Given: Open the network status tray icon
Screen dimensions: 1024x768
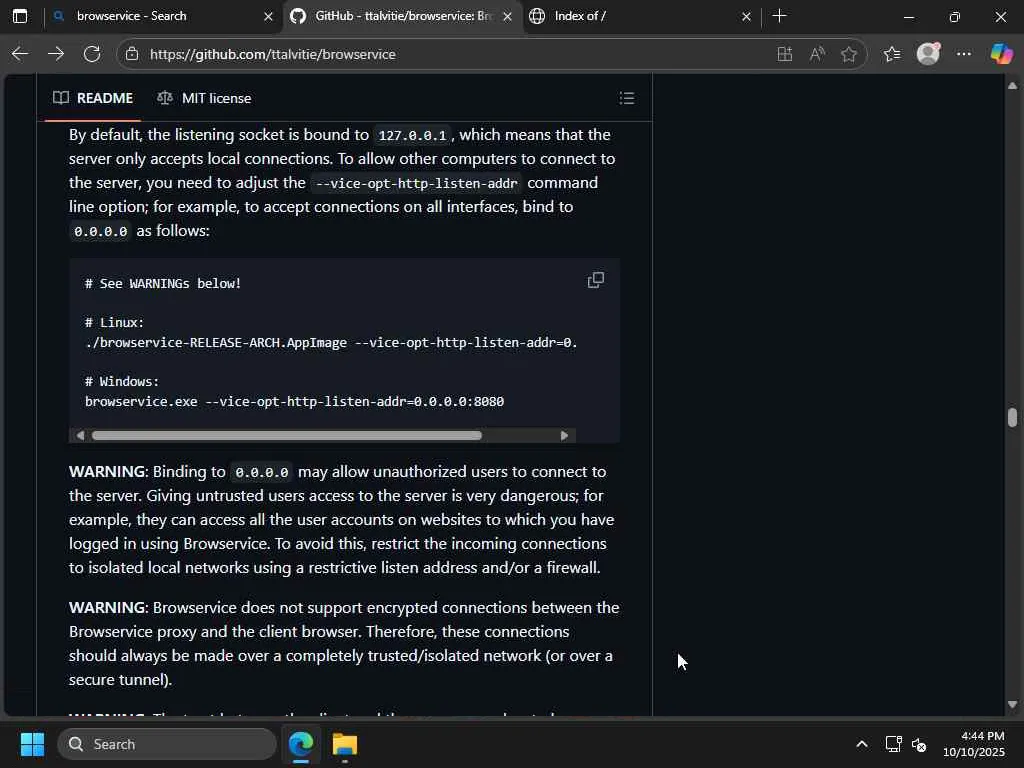Looking at the screenshot, I should point(893,744).
